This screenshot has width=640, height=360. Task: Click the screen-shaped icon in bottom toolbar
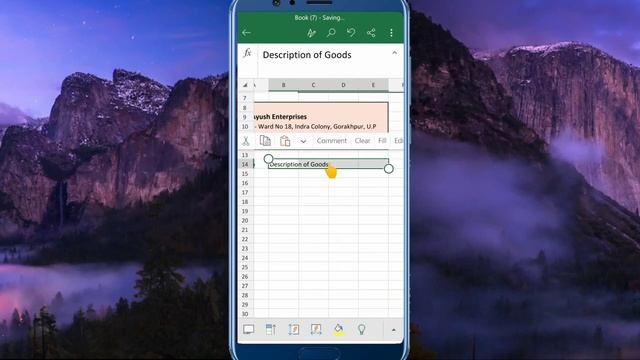(249, 329)
